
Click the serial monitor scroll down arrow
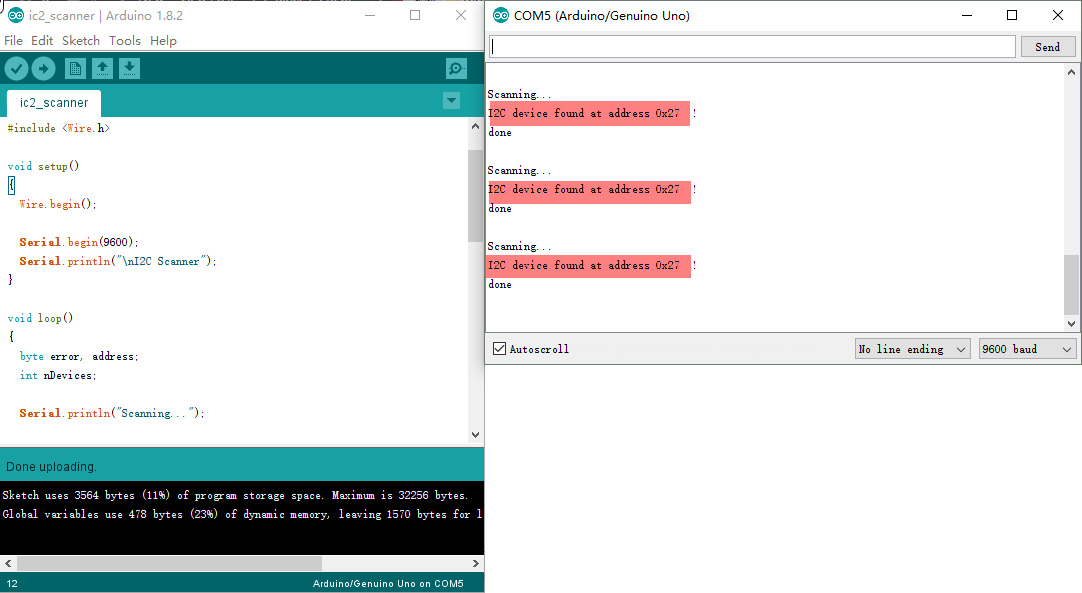[x=1071, y=323]
